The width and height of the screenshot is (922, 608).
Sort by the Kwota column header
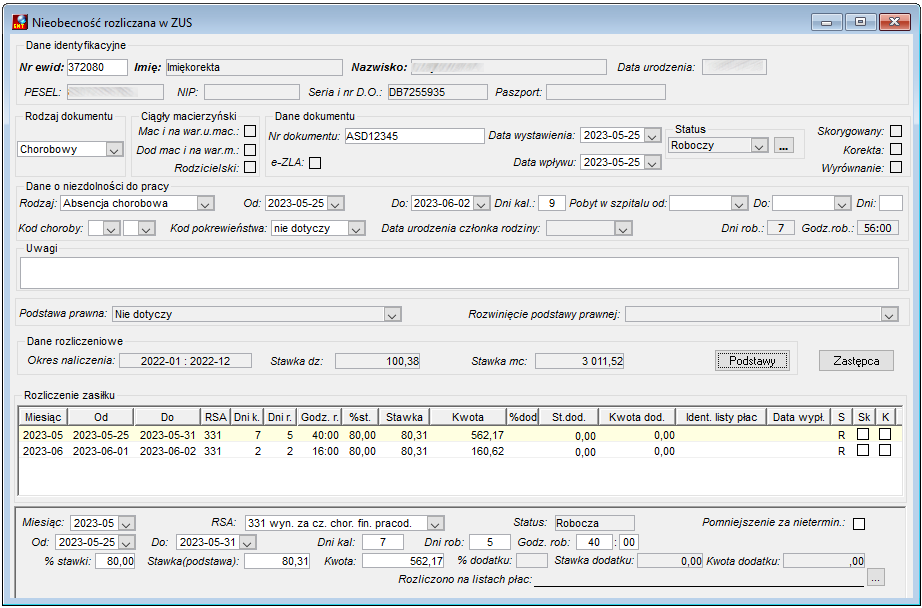click(468, 417)
